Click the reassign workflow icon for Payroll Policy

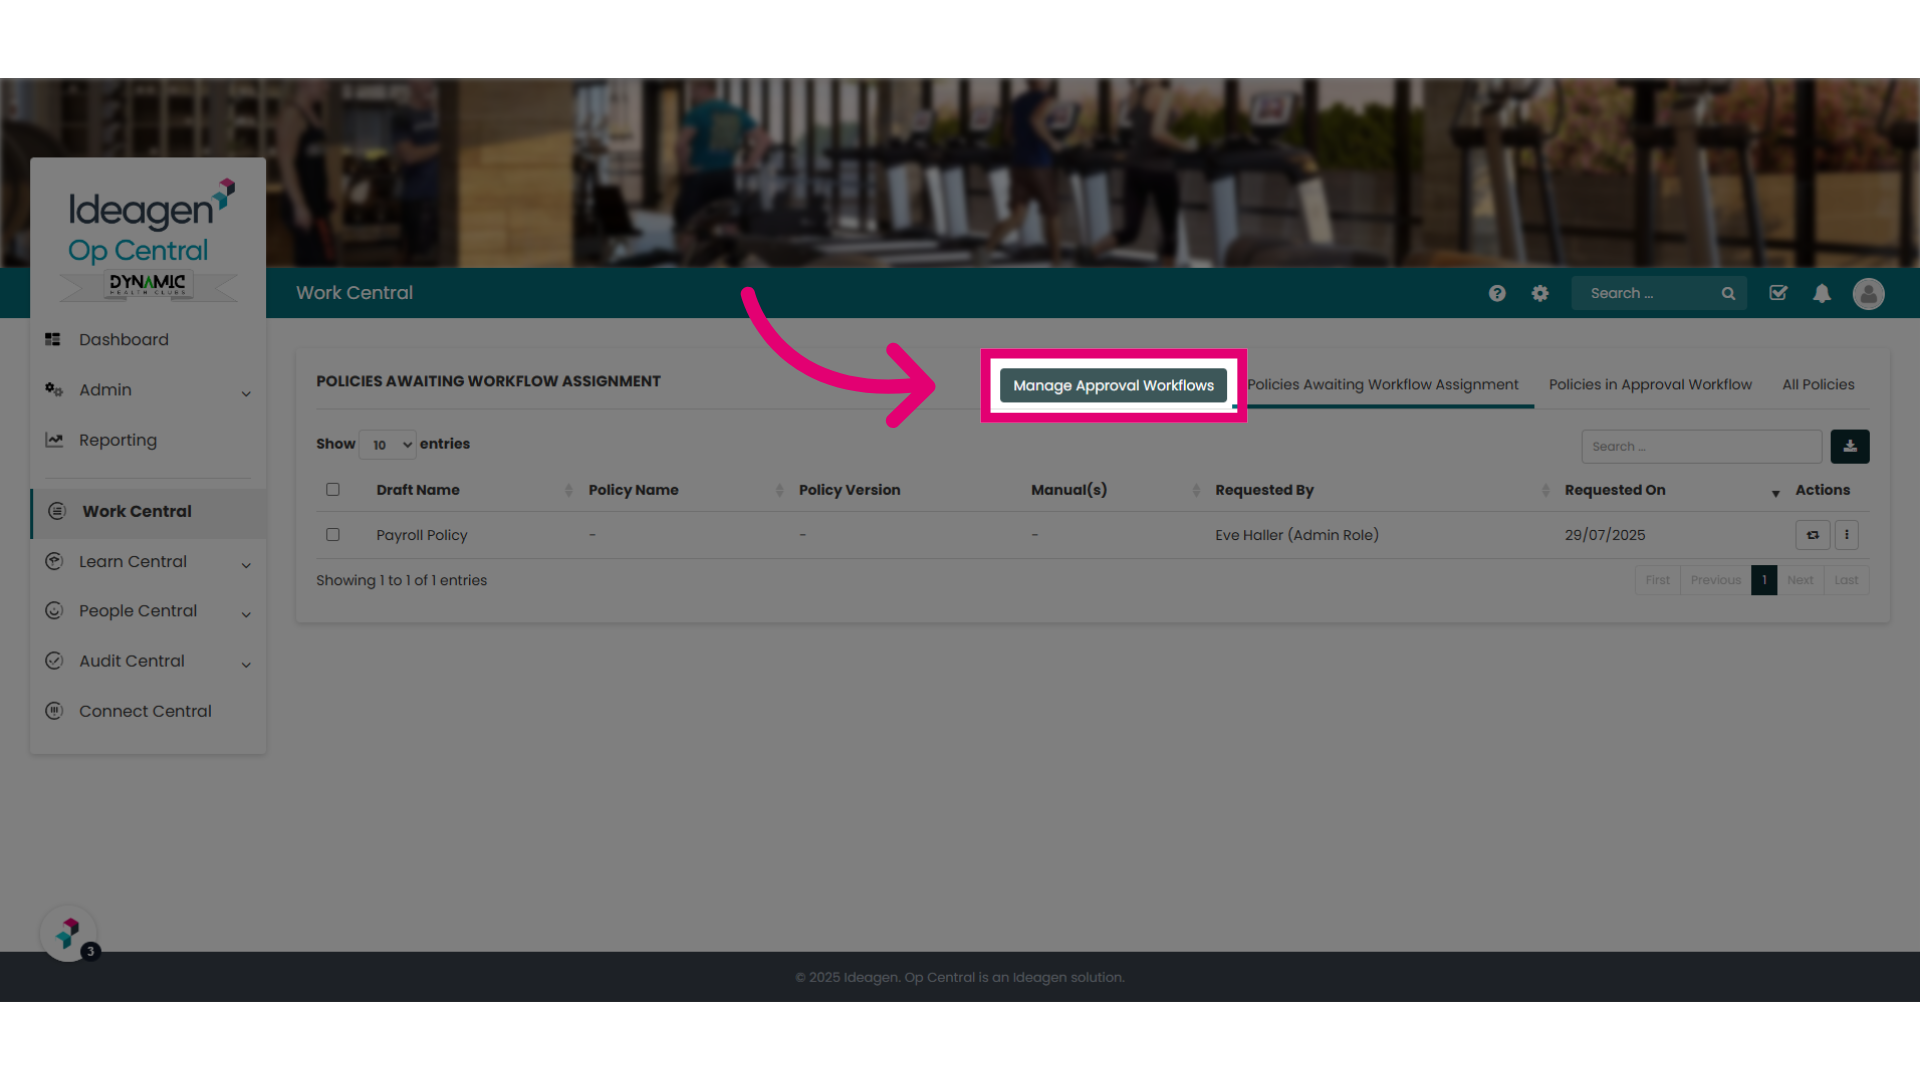click(1812, 535)
